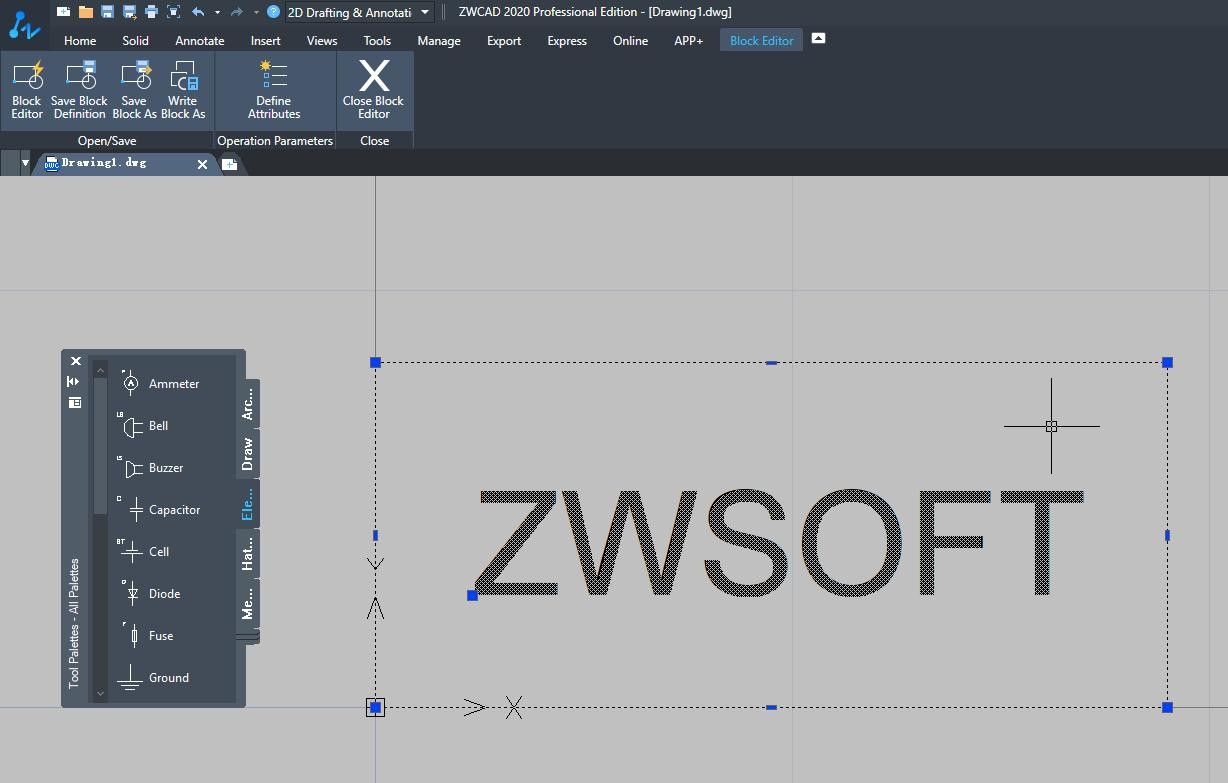The height and width of the screenshot is (783, 1228).
Task: Click the Plot (print) icon in quick toolbar
Action: [x=151, y=12]
